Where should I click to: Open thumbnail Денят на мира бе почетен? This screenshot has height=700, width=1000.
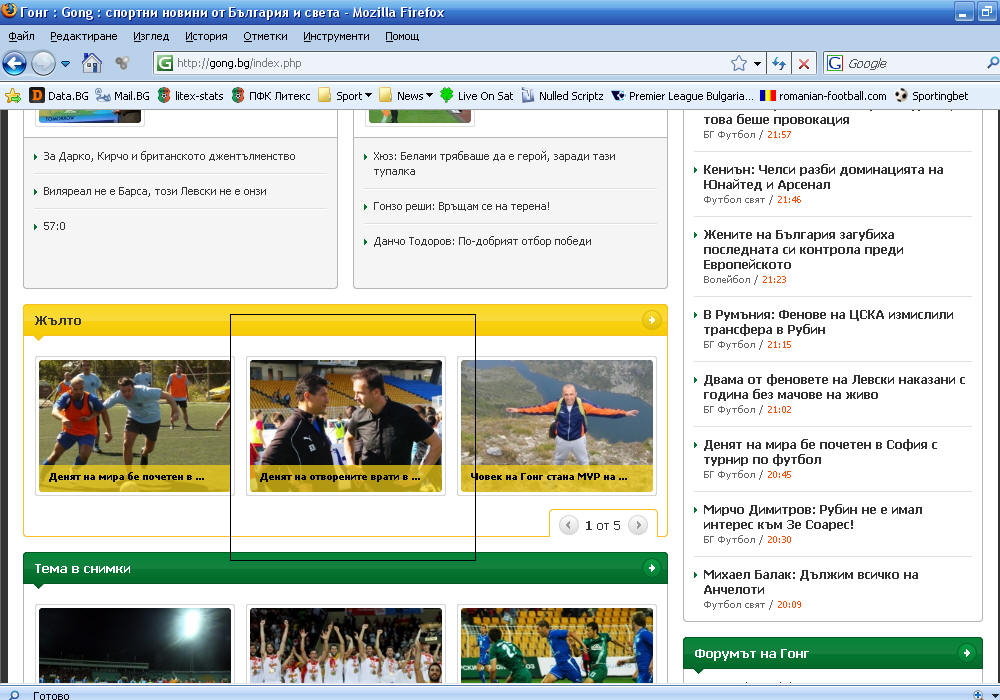tap(135, 425)
